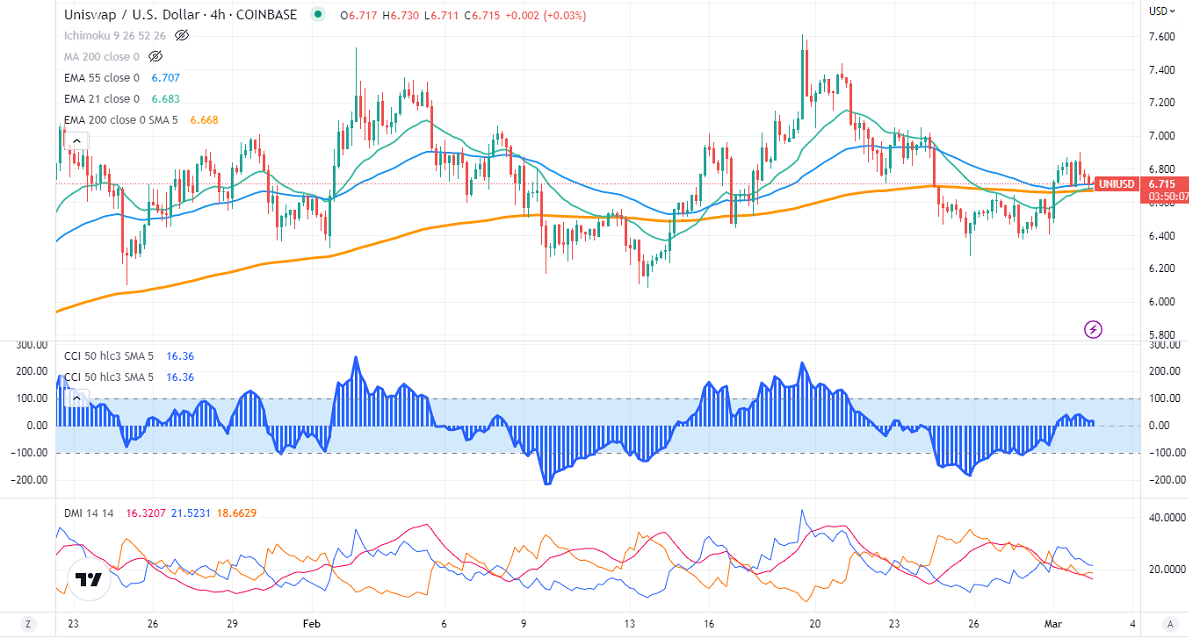
Task: Click the 7.000 level on price scale
Action: [x=1161, y=136]
